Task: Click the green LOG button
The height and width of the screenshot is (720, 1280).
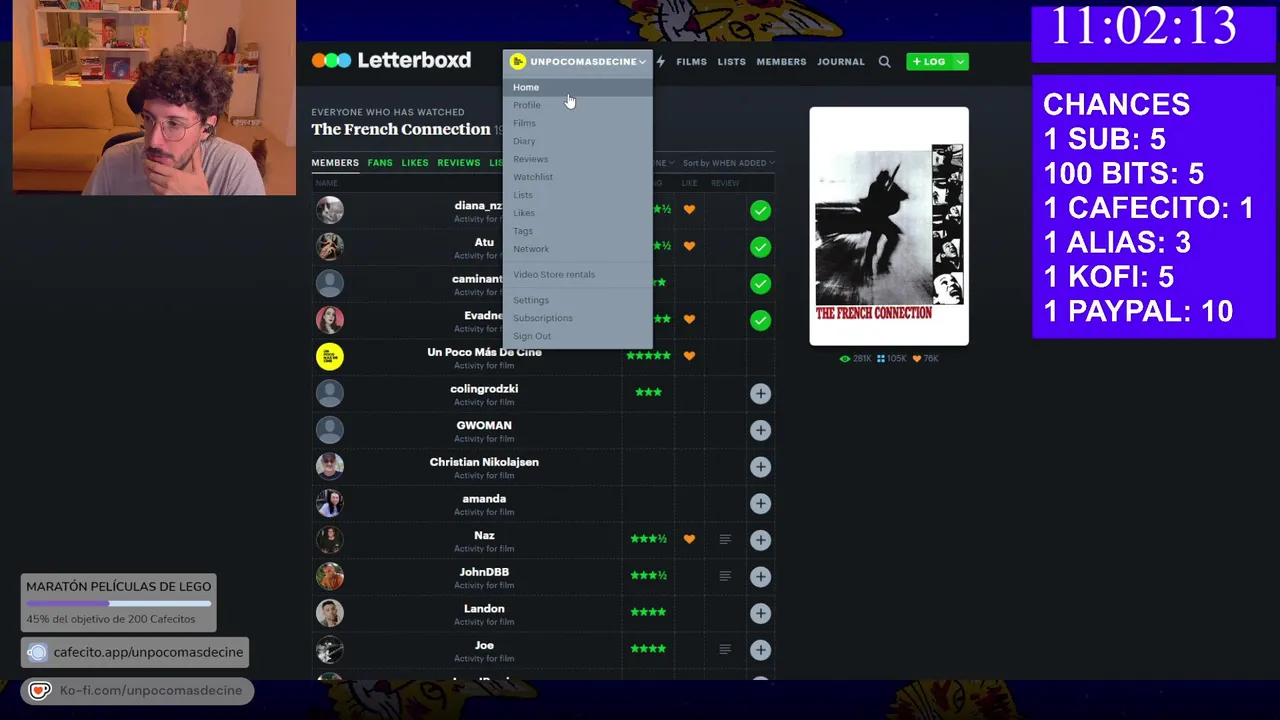Action: click(929, 61)
